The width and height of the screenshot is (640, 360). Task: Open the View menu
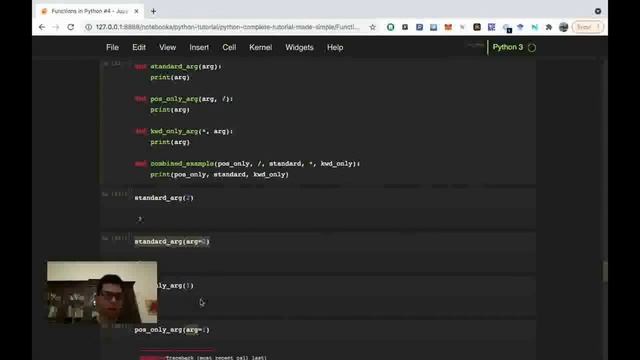click(x=167, y=47)
